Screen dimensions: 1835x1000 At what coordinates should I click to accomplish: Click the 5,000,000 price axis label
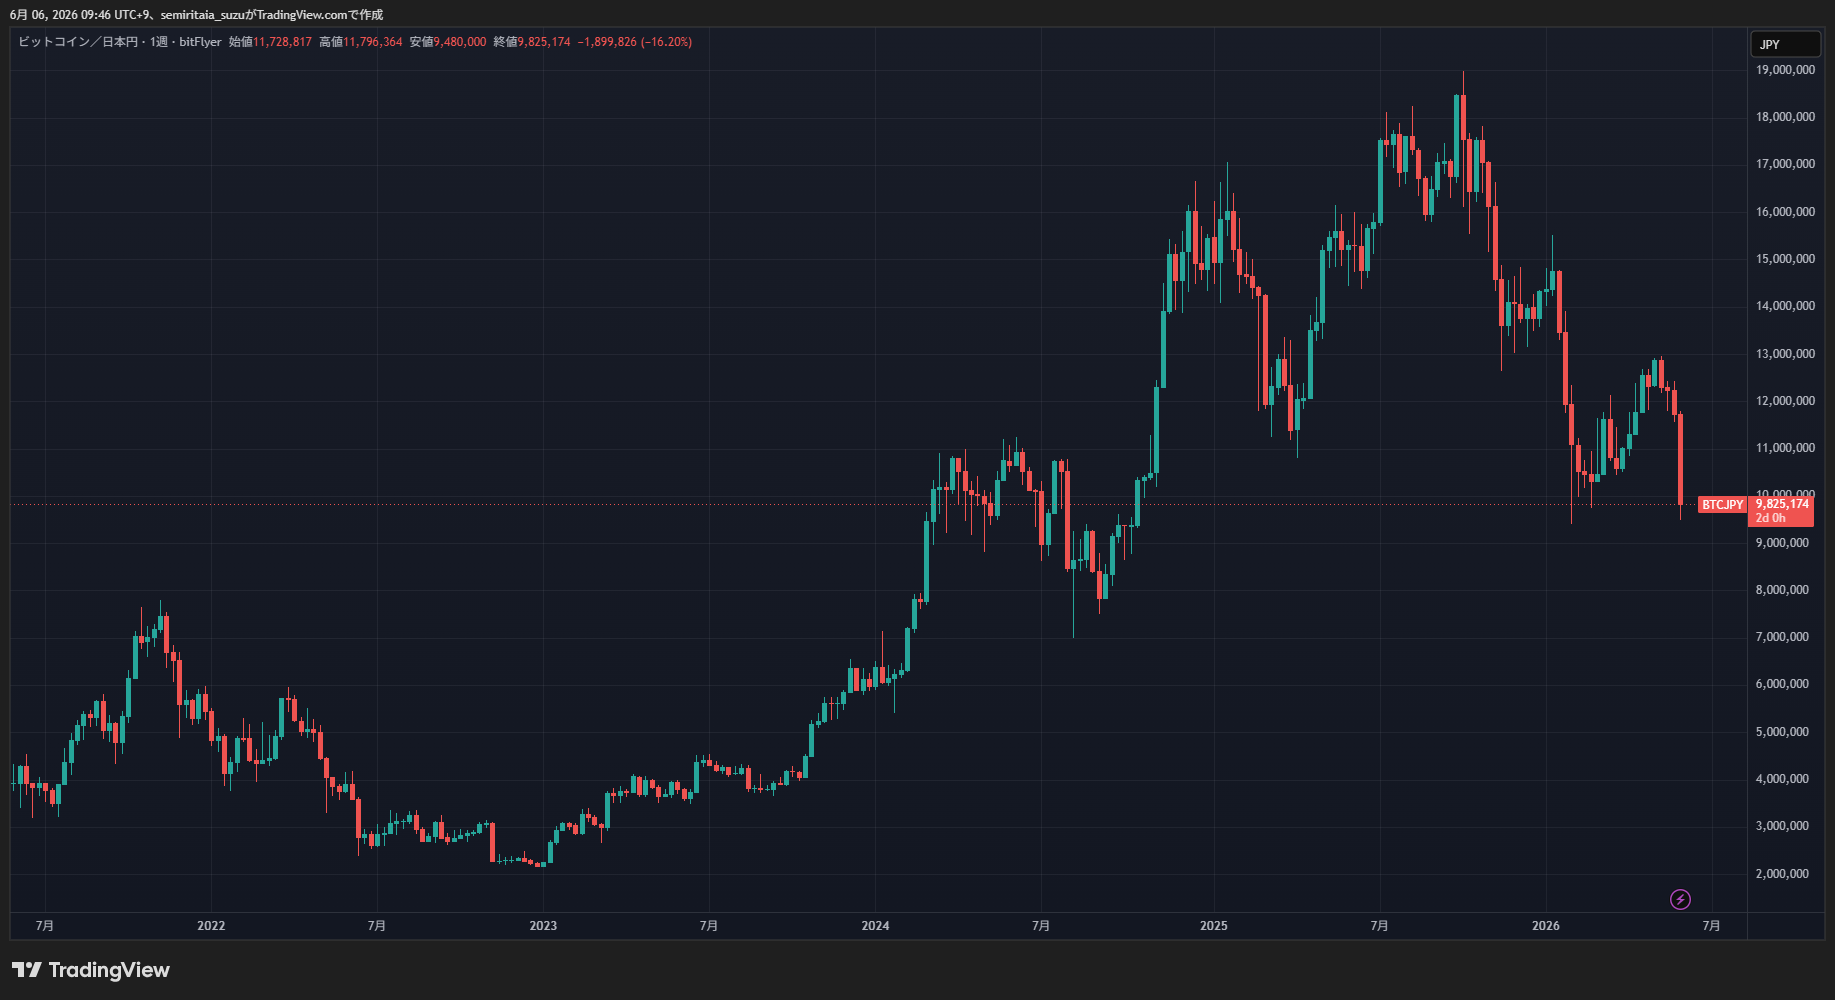pos(1782,732)
